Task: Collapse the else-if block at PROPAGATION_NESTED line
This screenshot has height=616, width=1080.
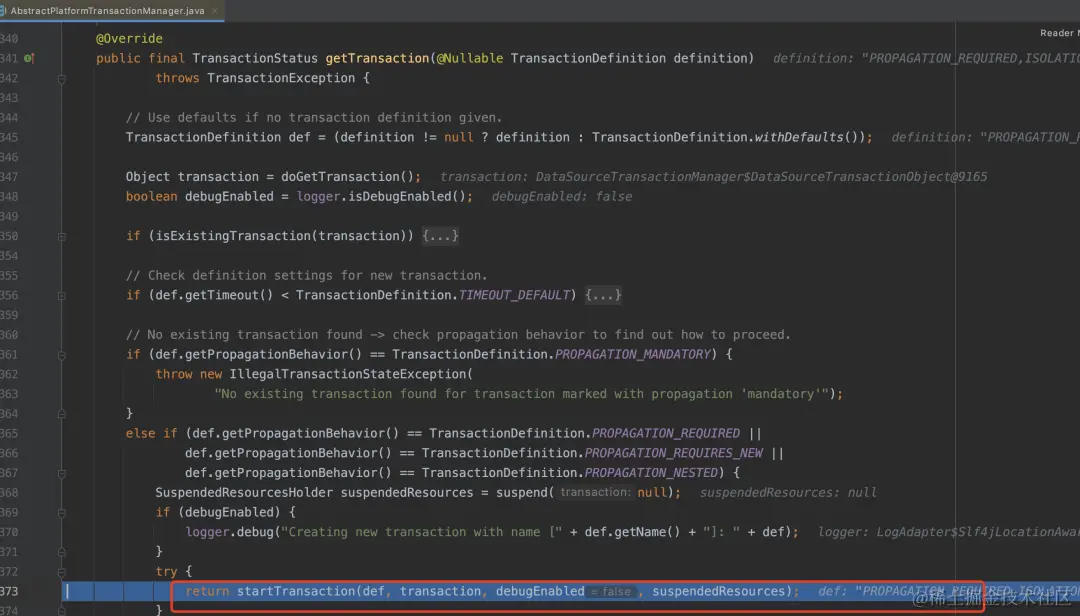Action: coord(61,473)
